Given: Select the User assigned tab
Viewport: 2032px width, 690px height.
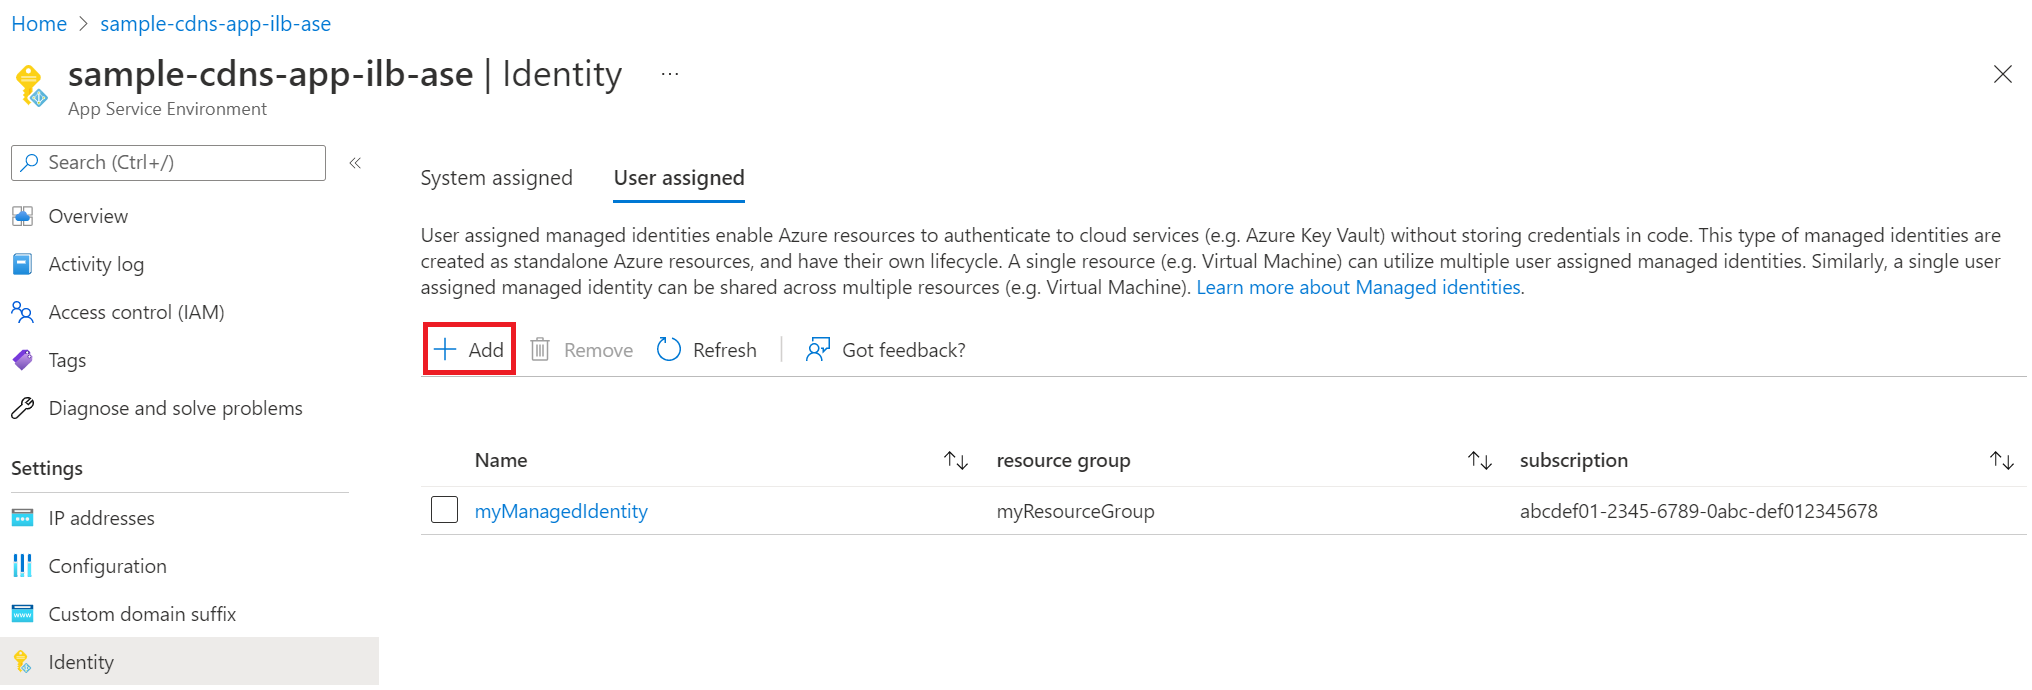Looking at the screenshot, I should tap(679, 178).
